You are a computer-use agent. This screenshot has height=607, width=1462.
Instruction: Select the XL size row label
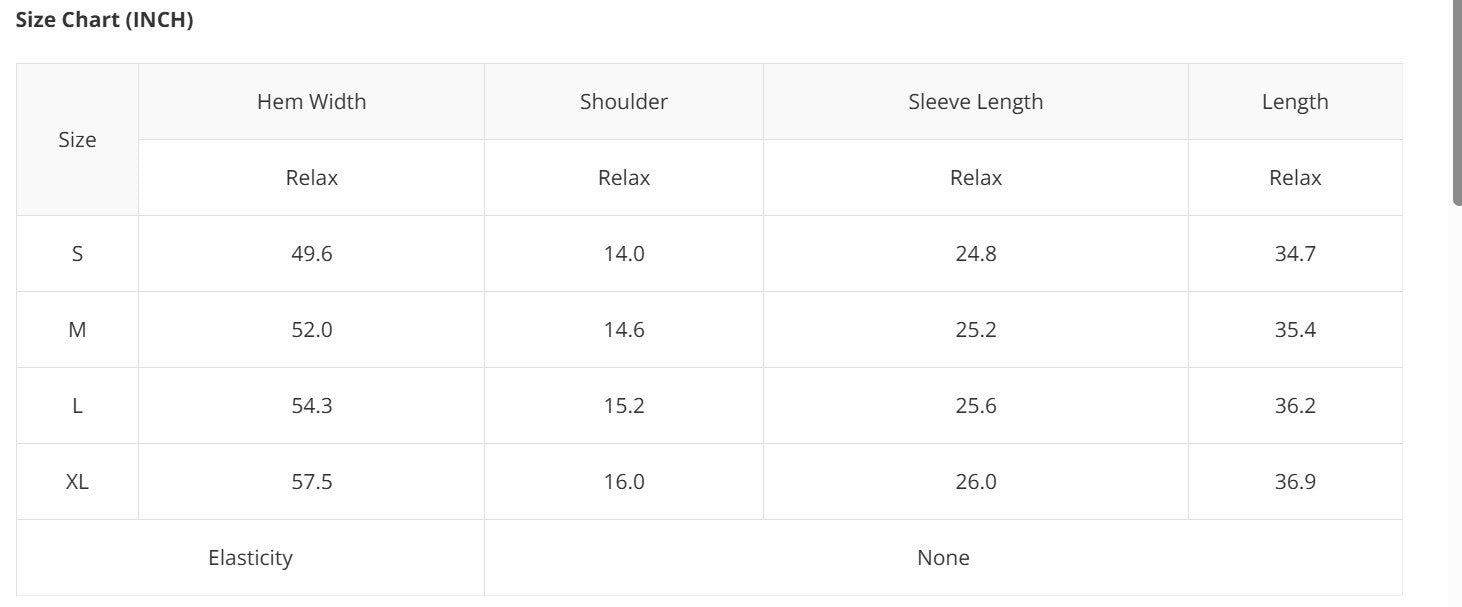pos(77,482)
